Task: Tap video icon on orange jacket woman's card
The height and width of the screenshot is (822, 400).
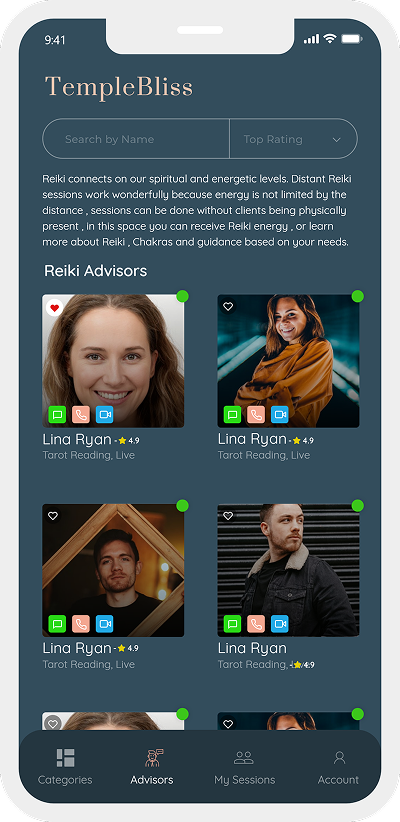Action: coord(280,415)
